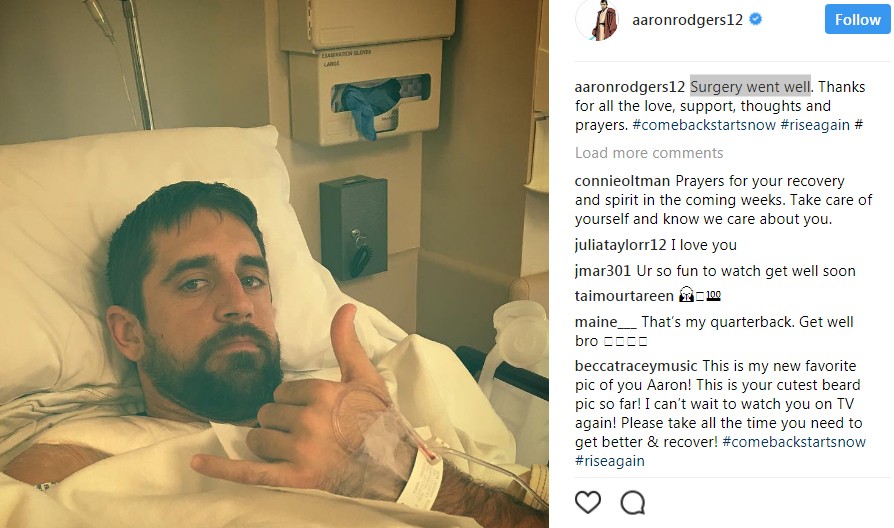The width and height of the screenshot is (894, 528).
Task: Click the blue verified badge icon
Action: 755,19
